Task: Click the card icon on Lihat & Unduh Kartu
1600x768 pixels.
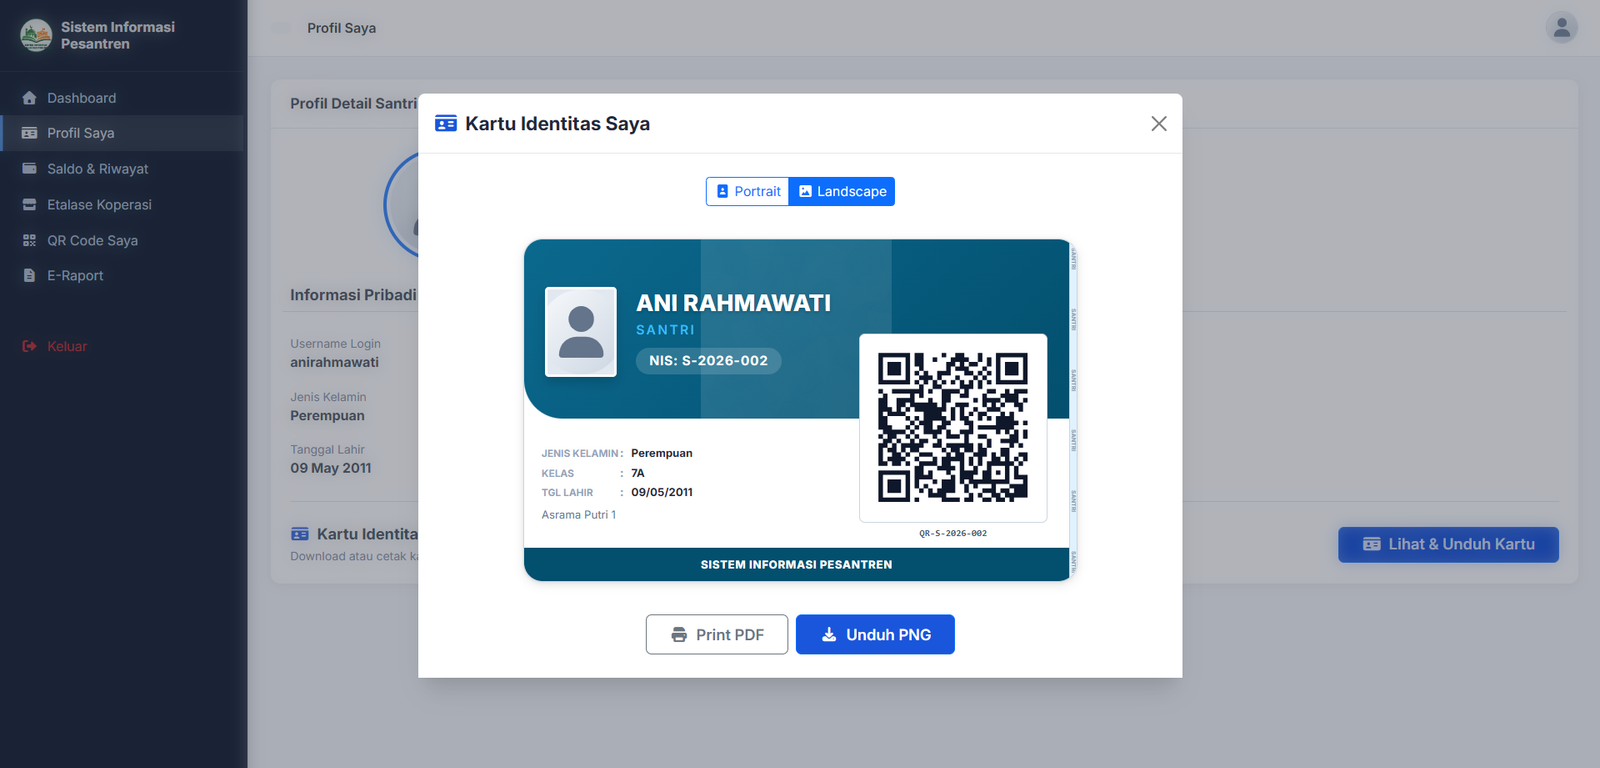Action: pyautogui.click(x=1372, y=545)
